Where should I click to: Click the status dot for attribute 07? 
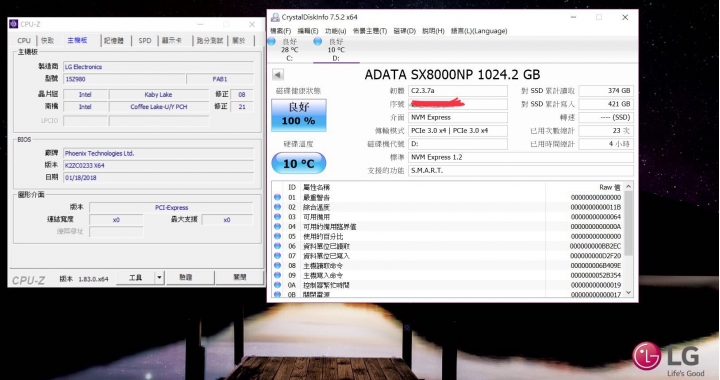coord(277,256)
